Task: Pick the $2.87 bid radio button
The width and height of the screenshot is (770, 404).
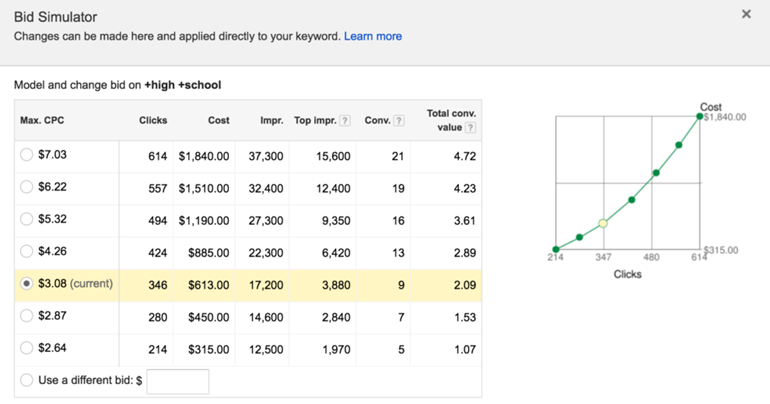Action: [27, 316]
